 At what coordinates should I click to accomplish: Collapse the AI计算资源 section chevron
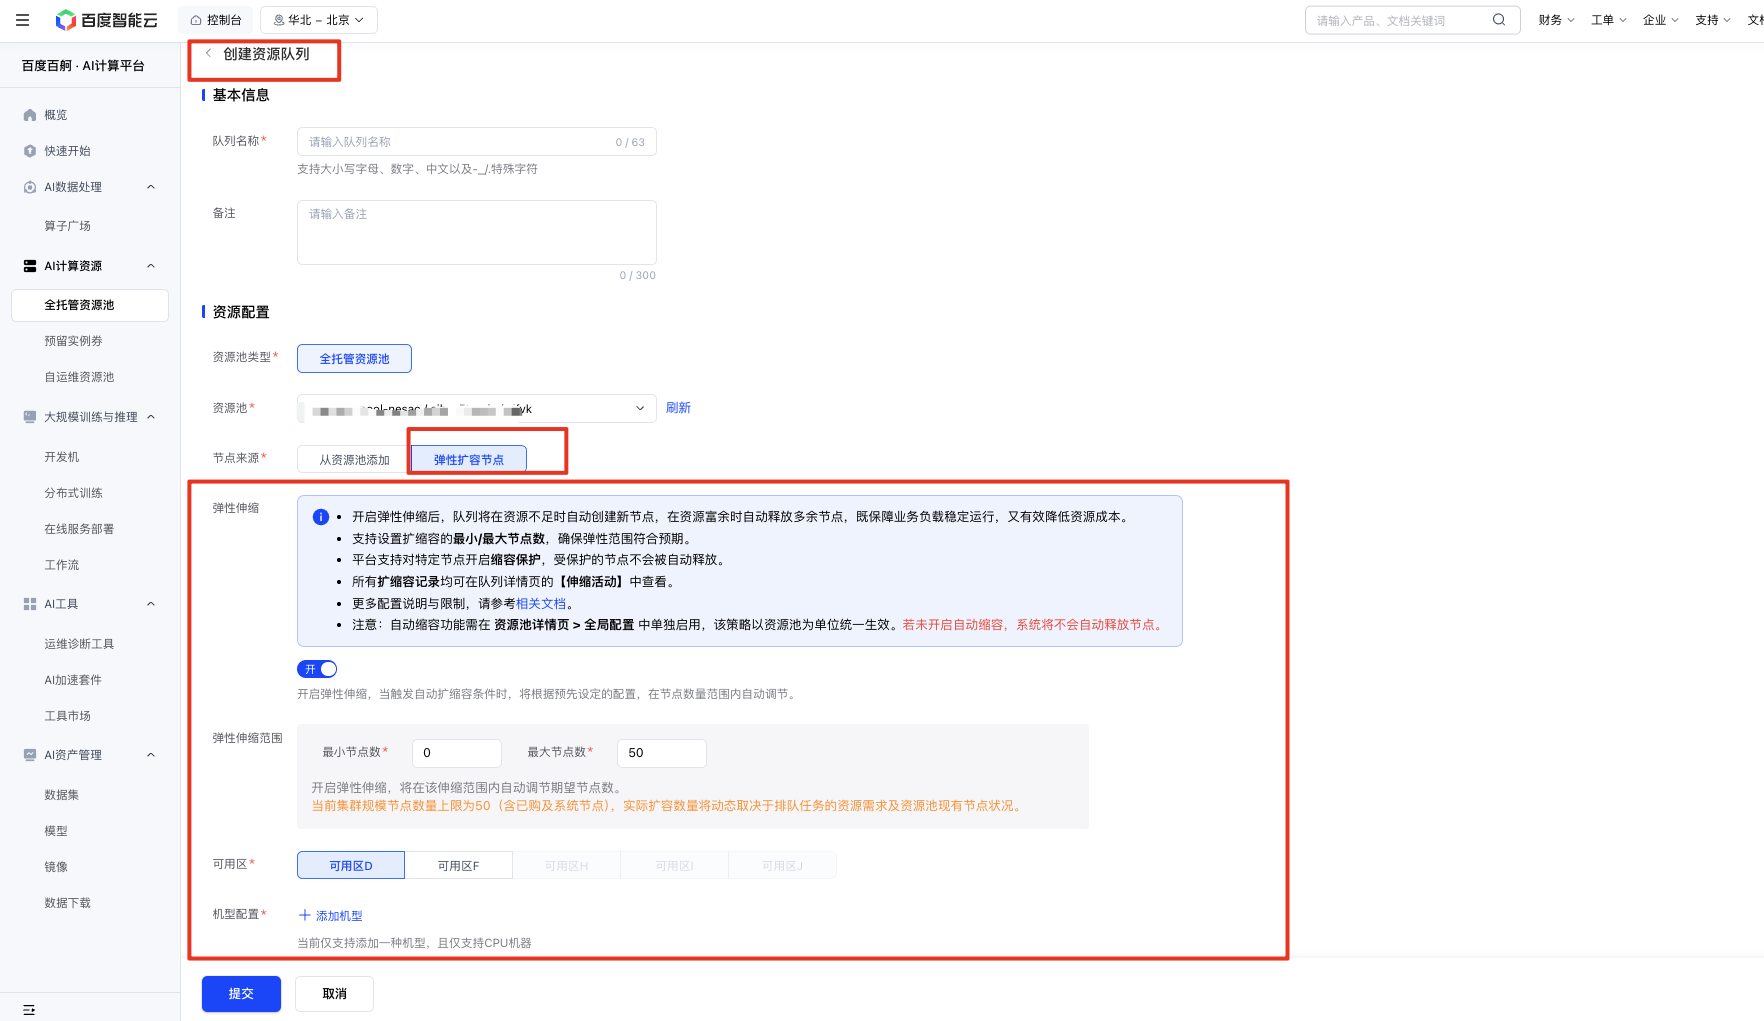151,266
